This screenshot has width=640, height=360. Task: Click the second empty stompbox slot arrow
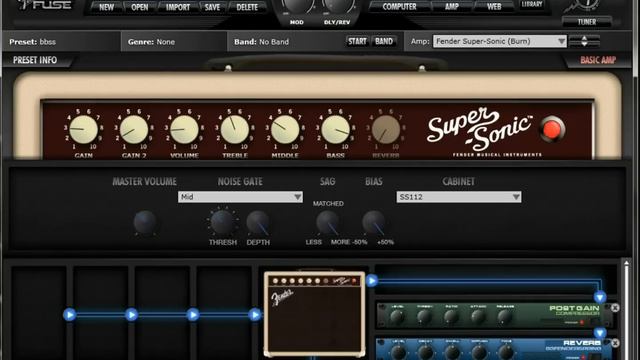click(131, 315)
